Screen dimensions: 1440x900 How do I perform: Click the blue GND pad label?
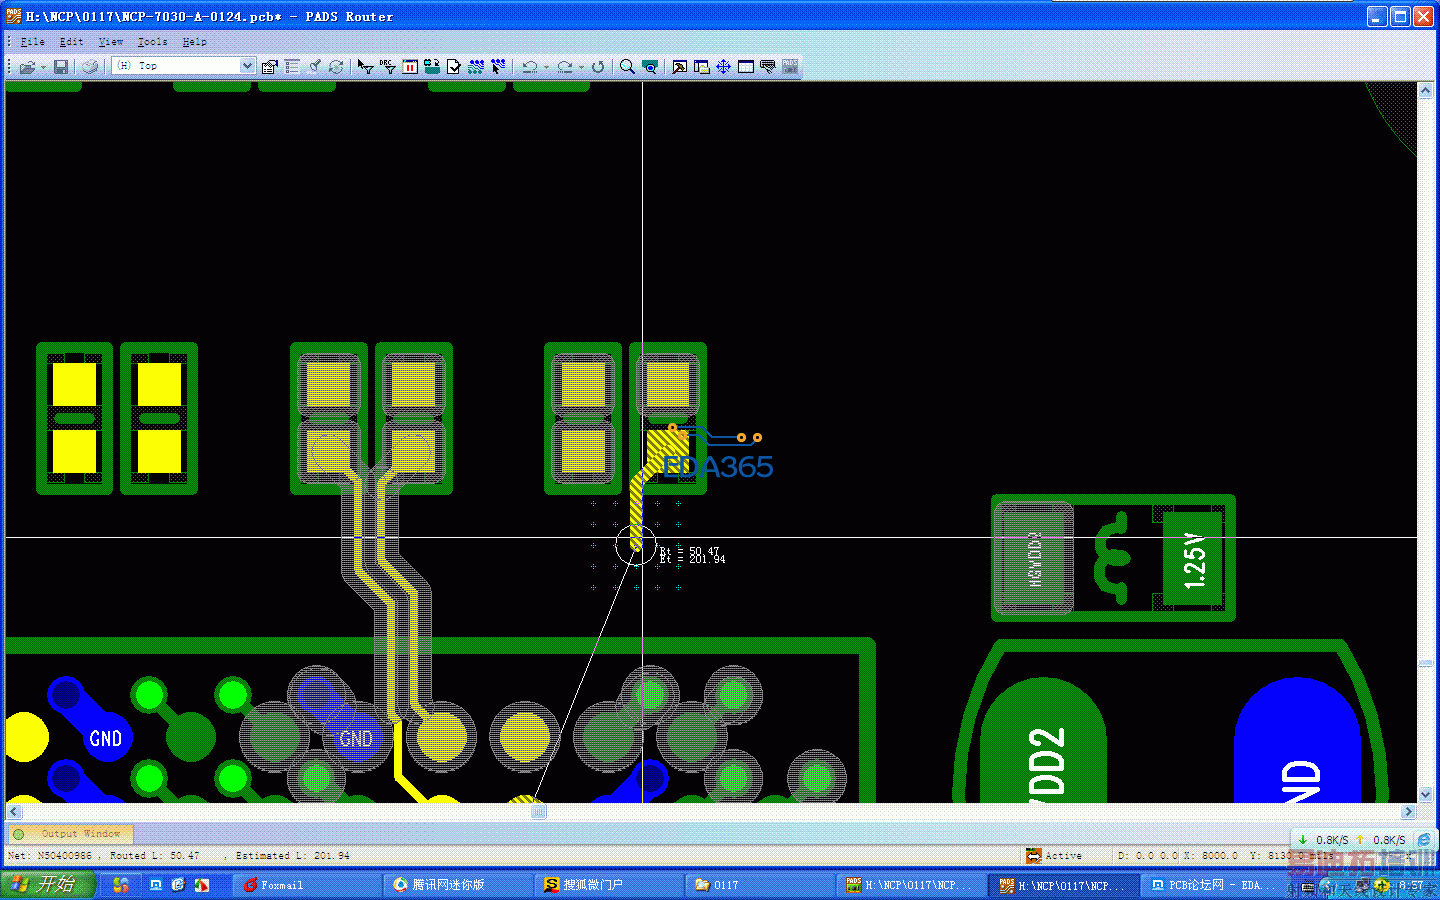pos(105,739)
